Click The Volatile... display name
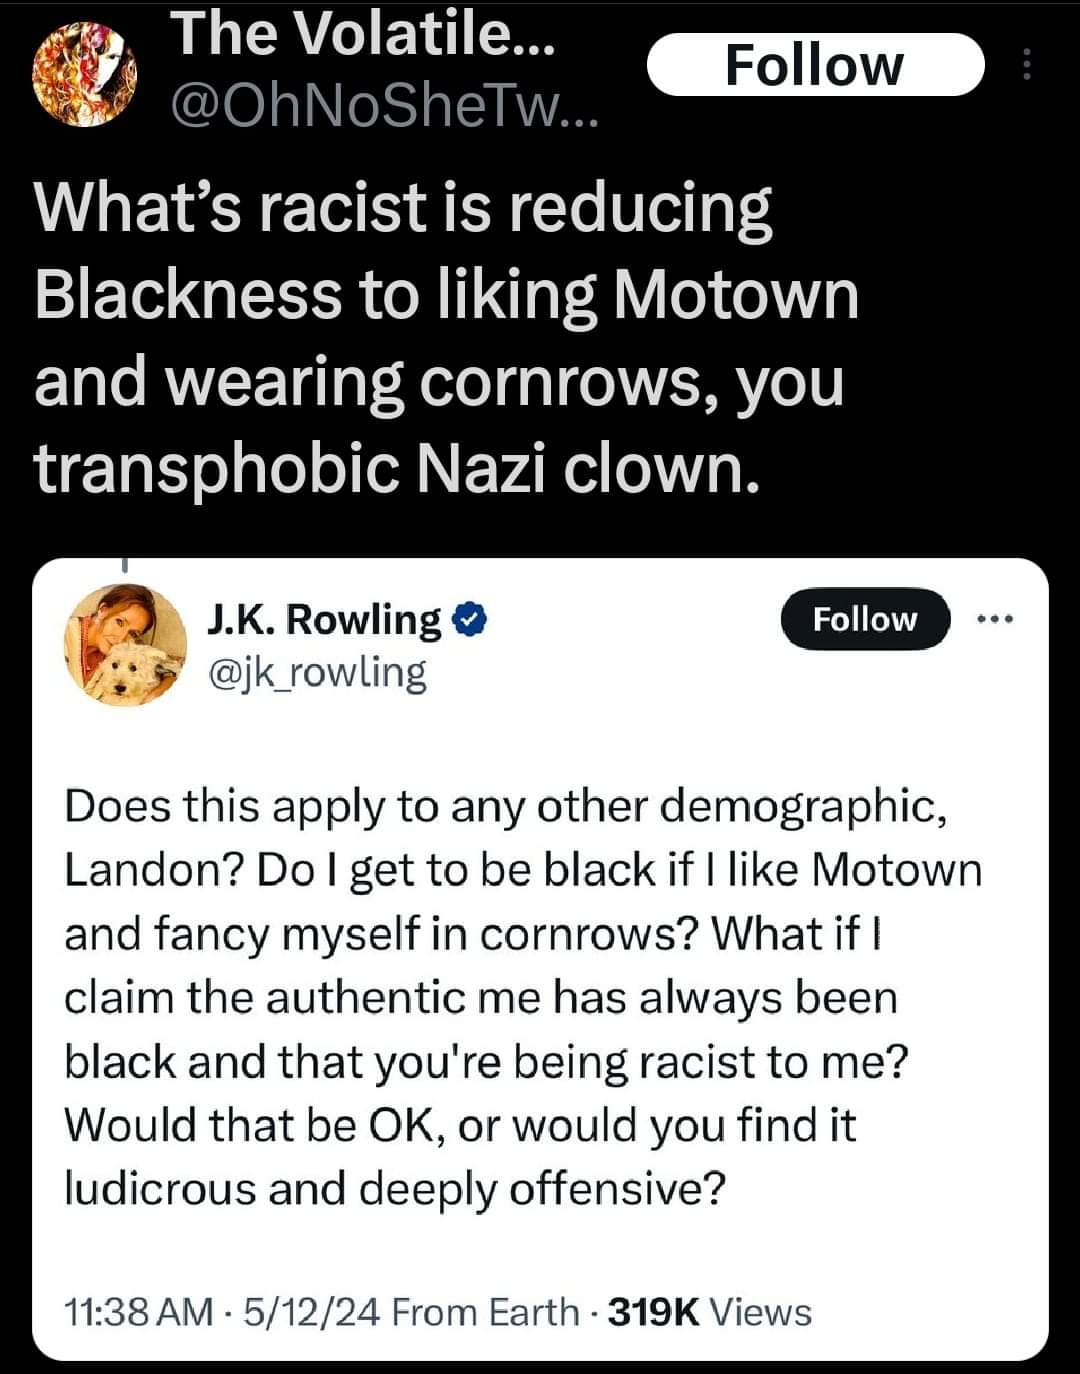 [x=364, y=37]
